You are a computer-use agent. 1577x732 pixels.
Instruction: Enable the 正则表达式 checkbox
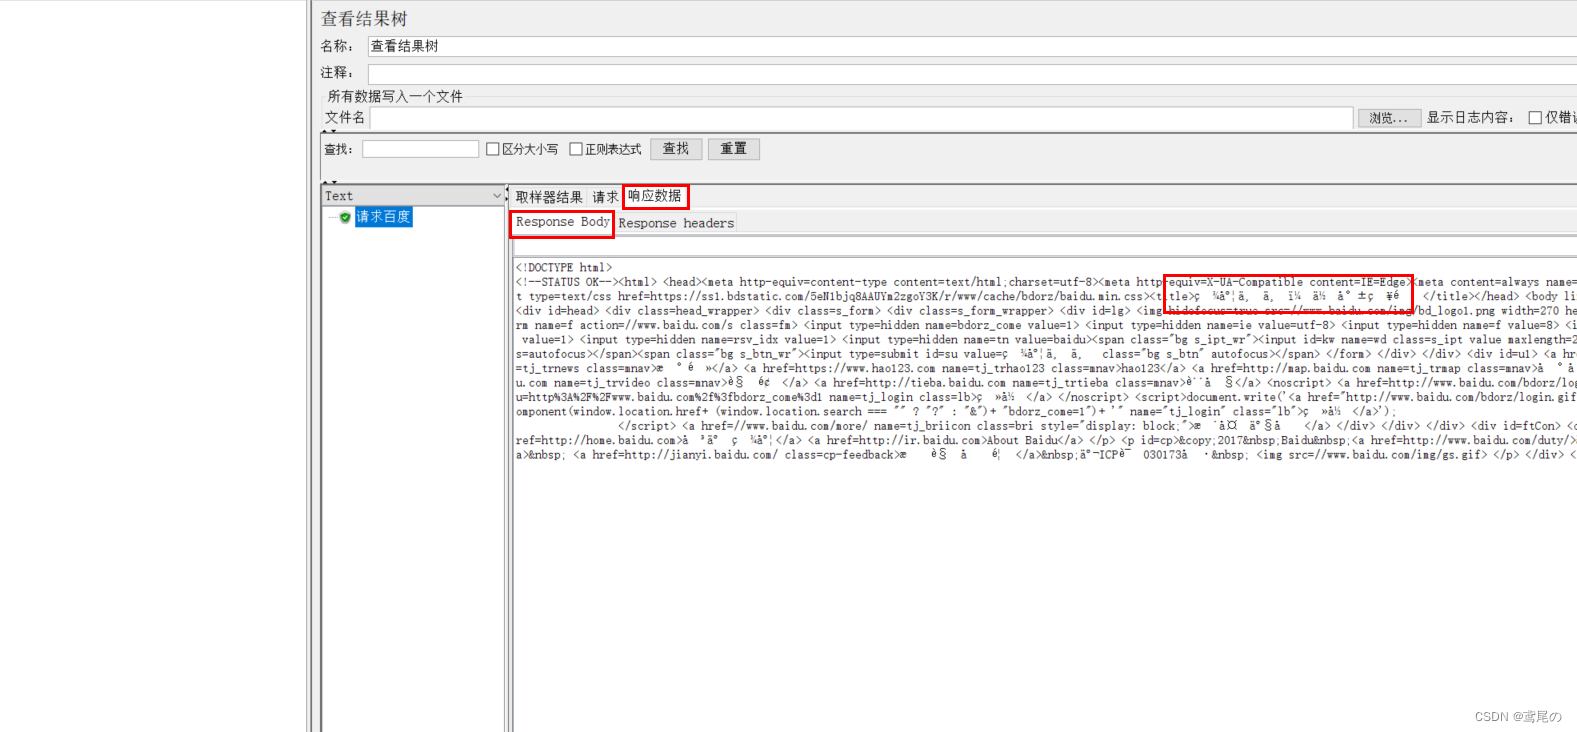pos(576,149)
